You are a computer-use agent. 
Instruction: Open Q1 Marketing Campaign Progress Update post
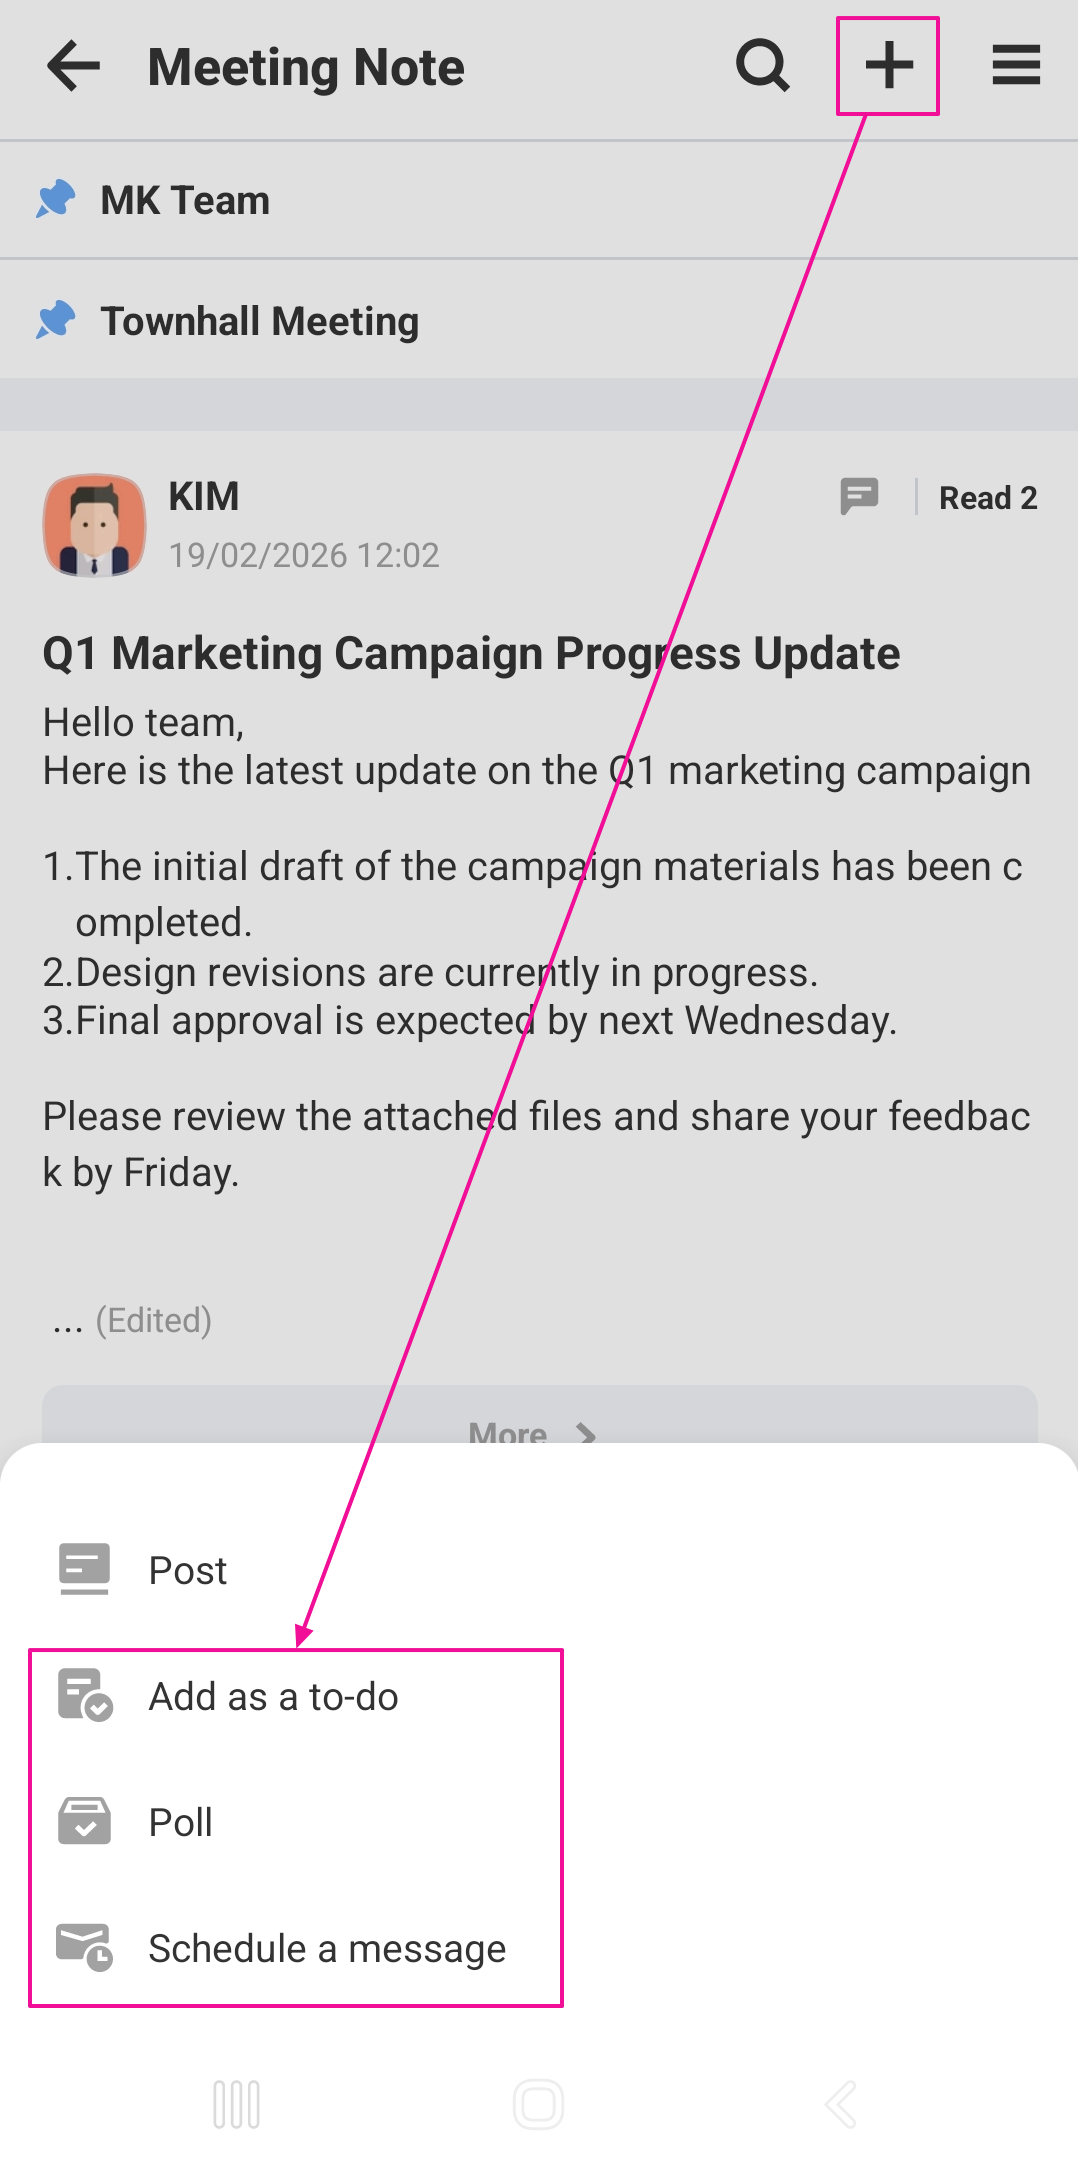471,654
